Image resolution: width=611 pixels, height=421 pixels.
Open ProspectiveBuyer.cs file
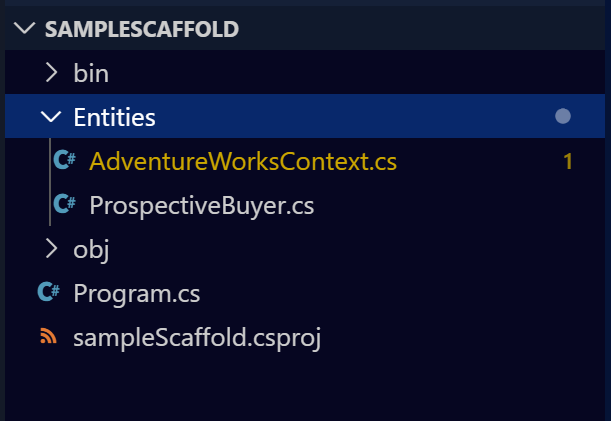tap(202, 205)
